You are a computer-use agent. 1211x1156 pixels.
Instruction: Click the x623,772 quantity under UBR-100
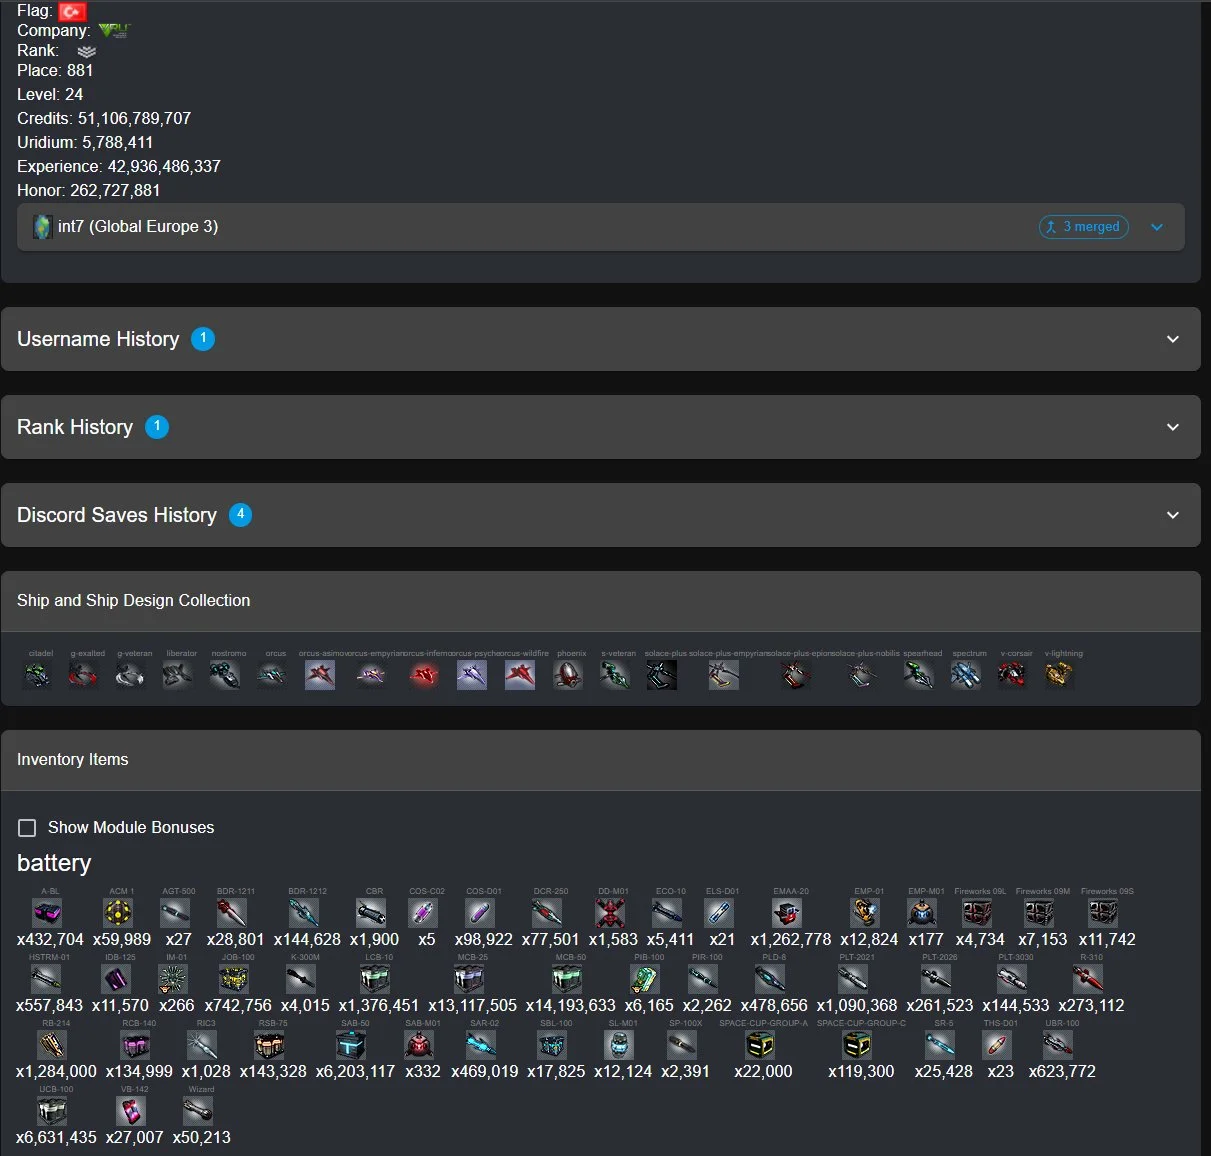point(1062,1071)
